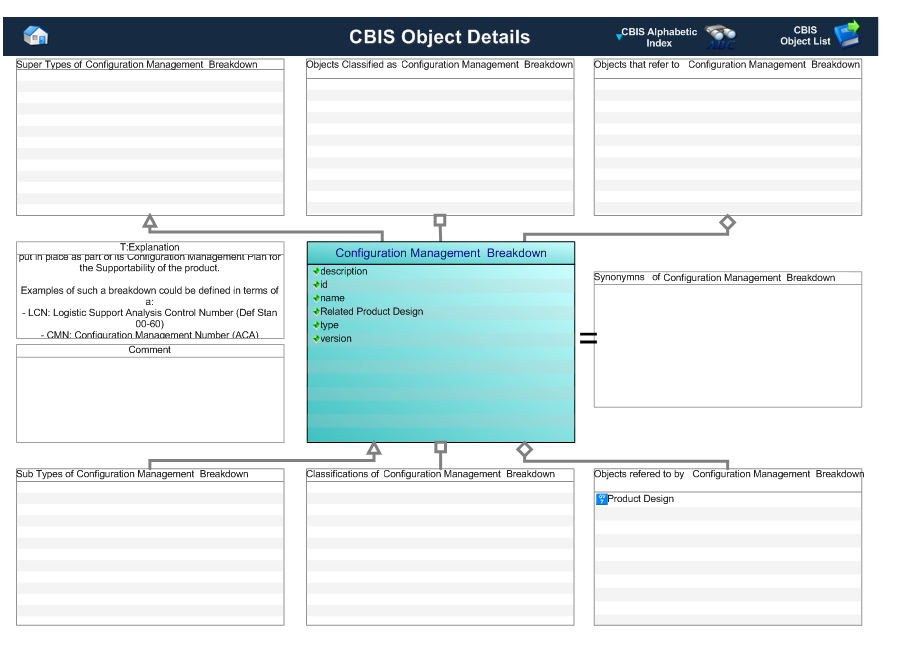Open the CBIS Object List book icon
The width and height of the screenshot is (917, 653).
[847, 34]
